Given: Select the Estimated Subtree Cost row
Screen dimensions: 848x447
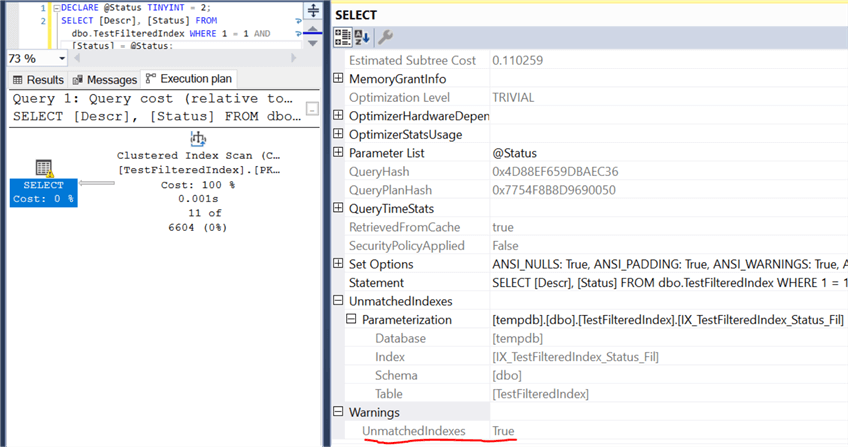Looking at the screenshot, I should (597, 61).
